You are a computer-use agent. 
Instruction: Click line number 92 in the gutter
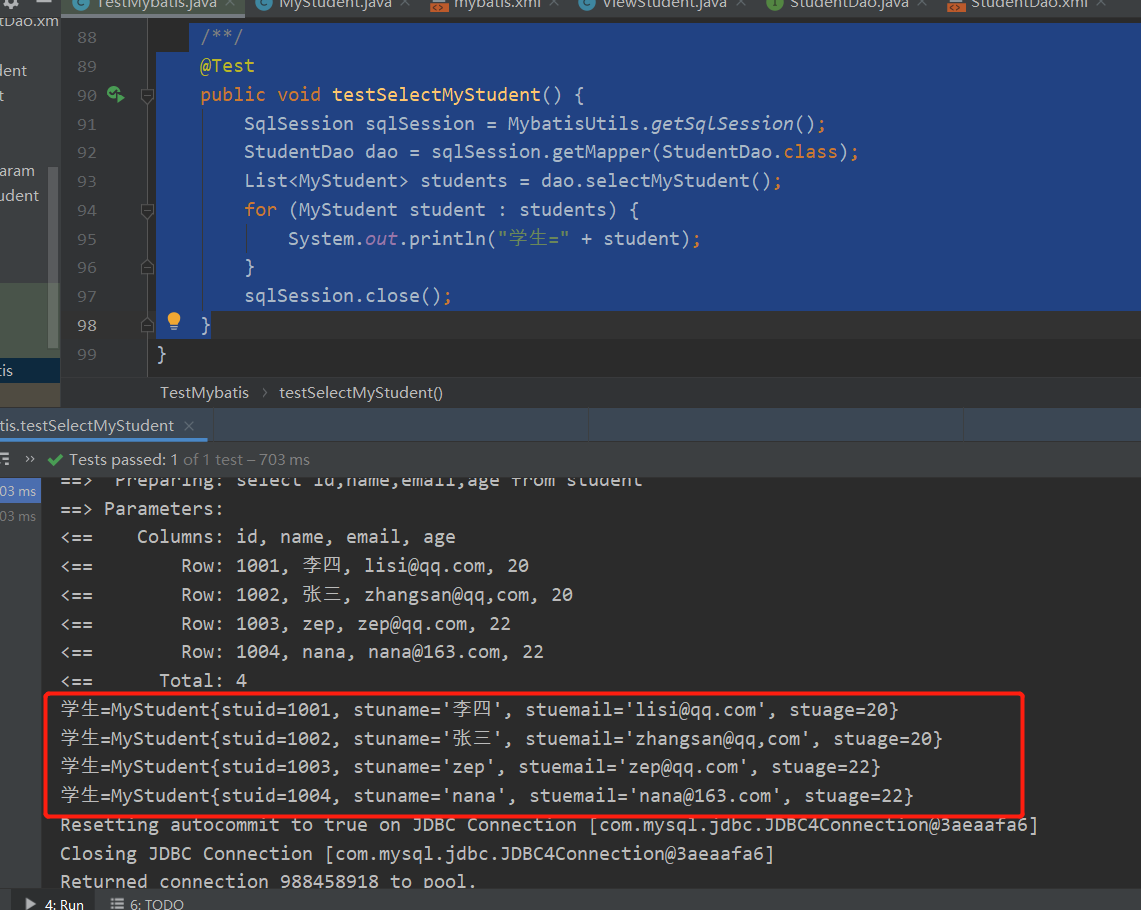[87, 153]
